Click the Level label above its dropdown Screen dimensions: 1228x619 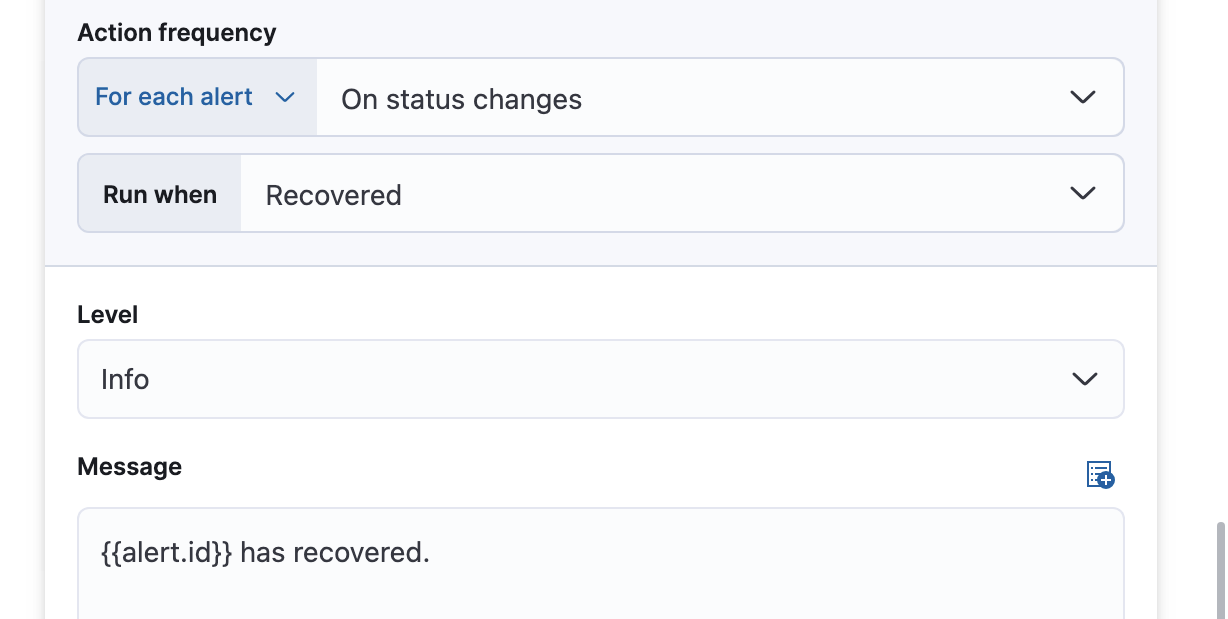click(107, 314)
